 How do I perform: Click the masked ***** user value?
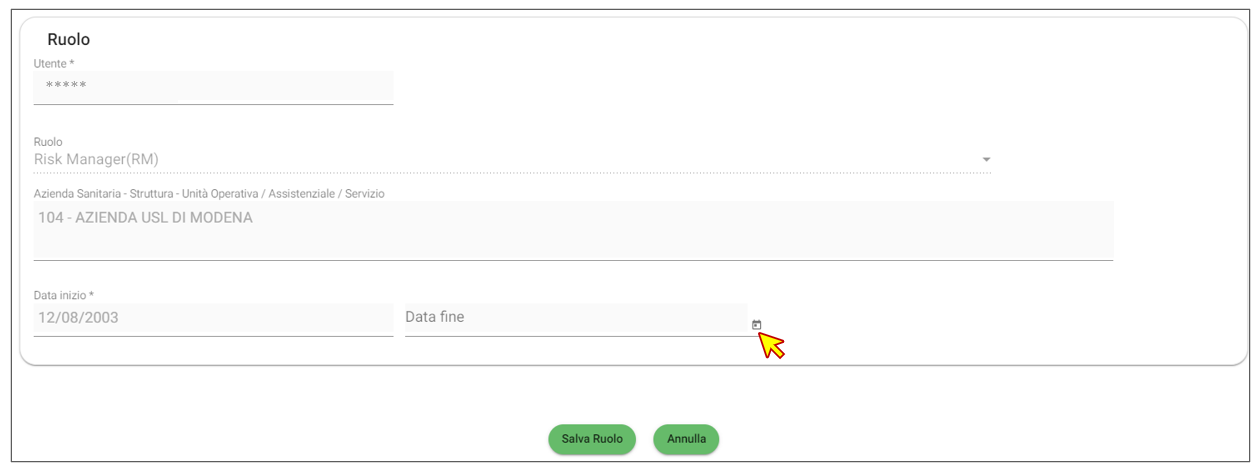click(x=66, y=86)
